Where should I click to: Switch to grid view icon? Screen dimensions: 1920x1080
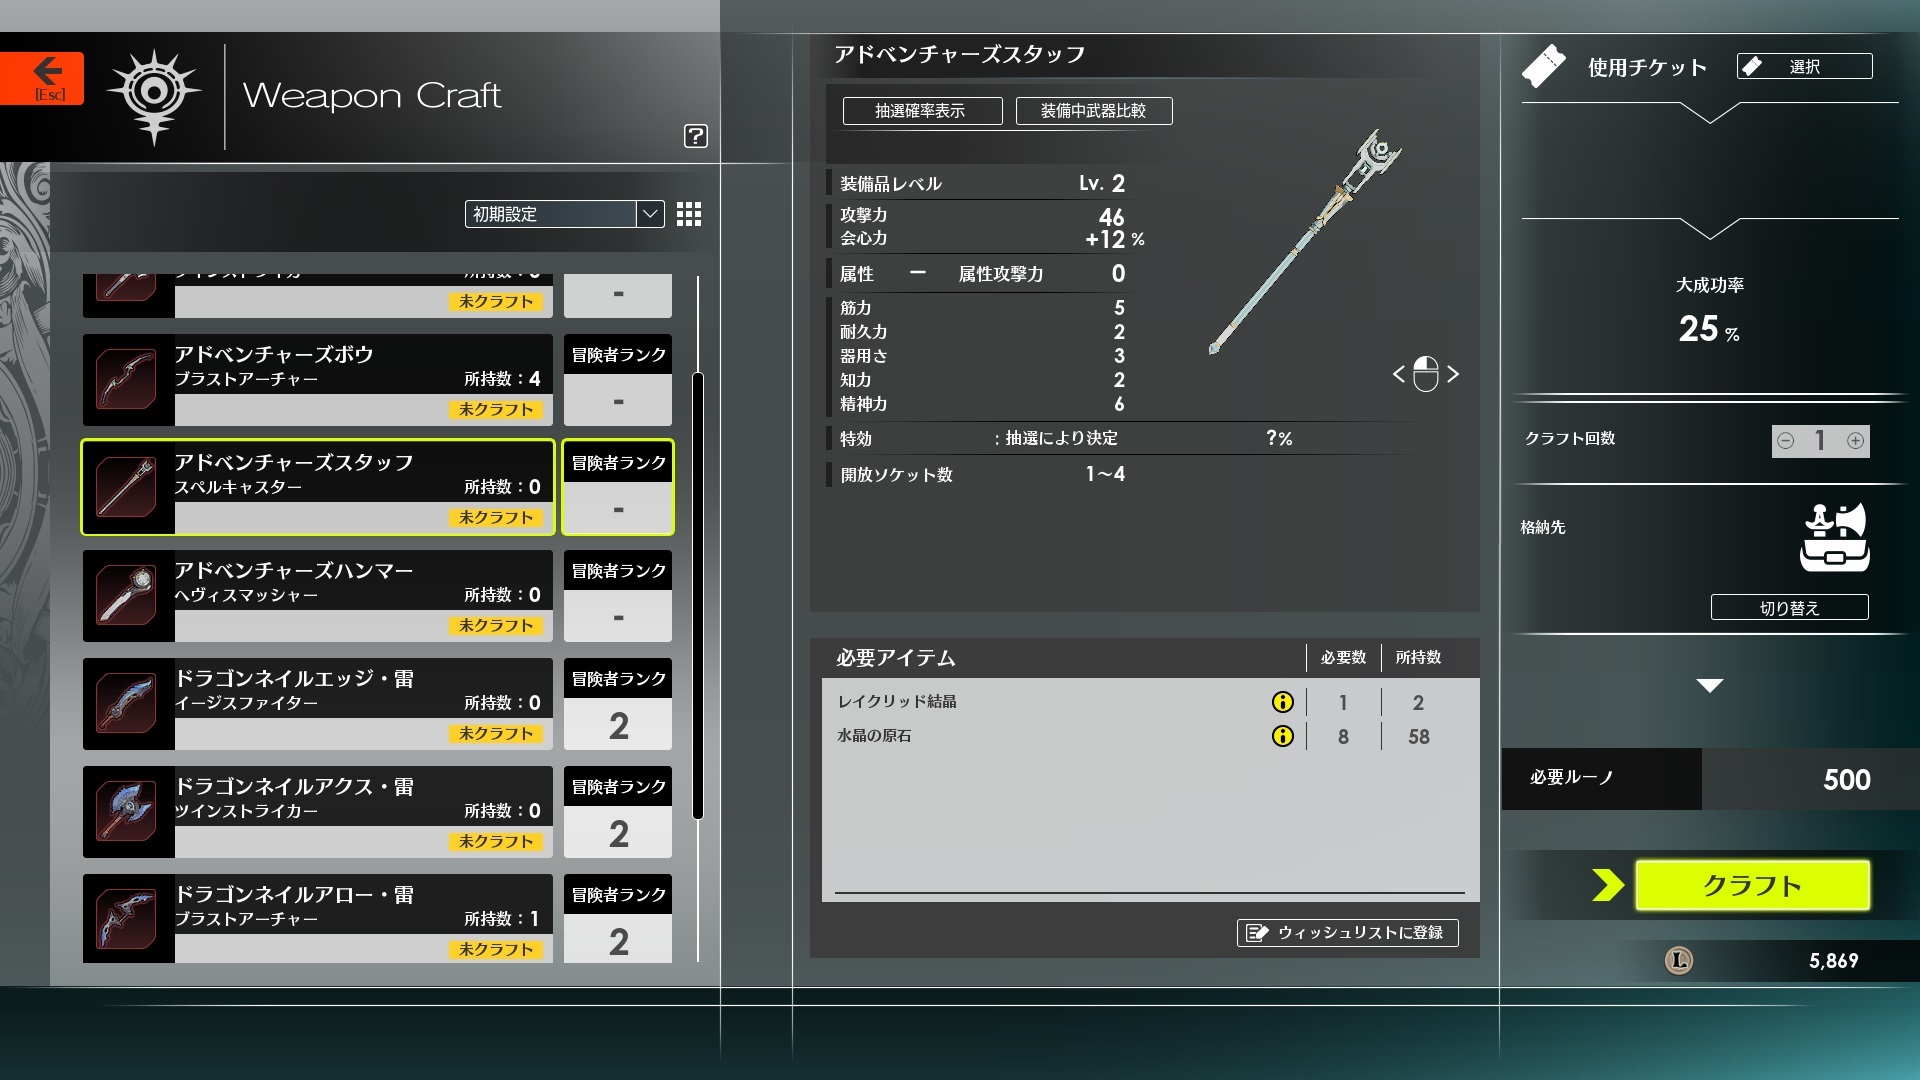pyautogui.click(x=689, y=214)
